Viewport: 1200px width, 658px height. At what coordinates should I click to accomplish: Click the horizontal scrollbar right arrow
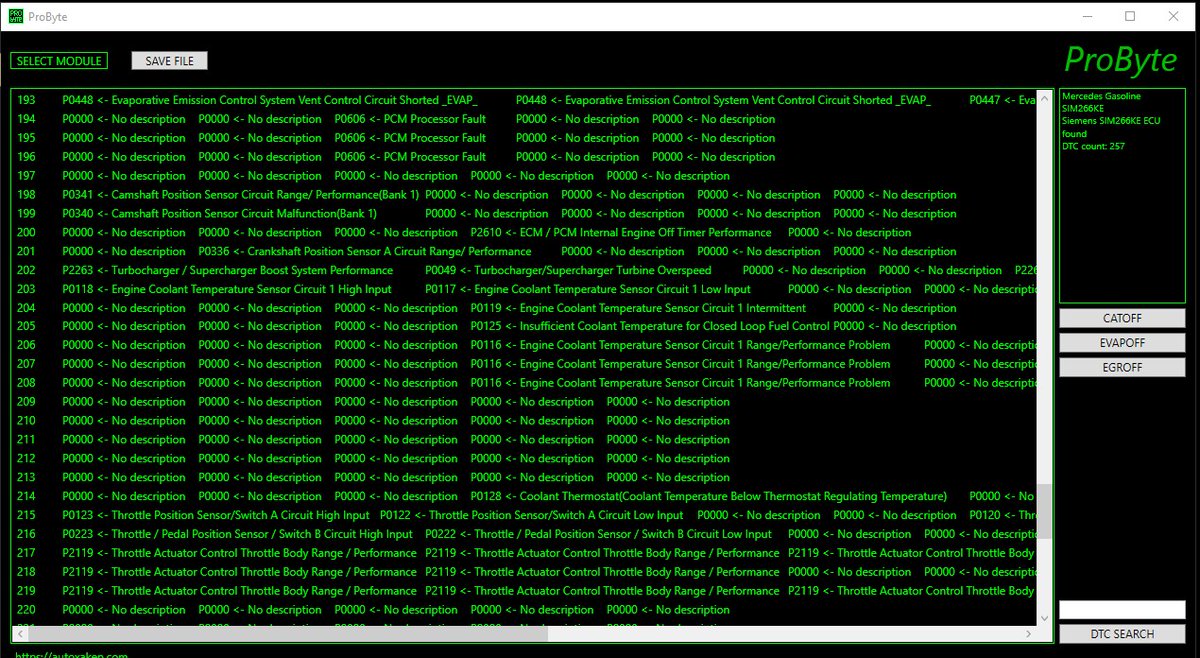tap(1030, 635)
